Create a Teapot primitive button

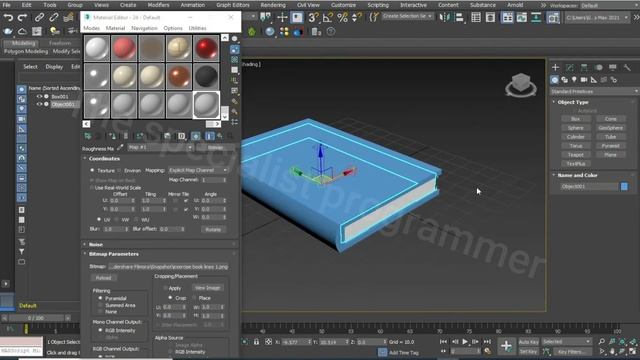pos(575,155)
